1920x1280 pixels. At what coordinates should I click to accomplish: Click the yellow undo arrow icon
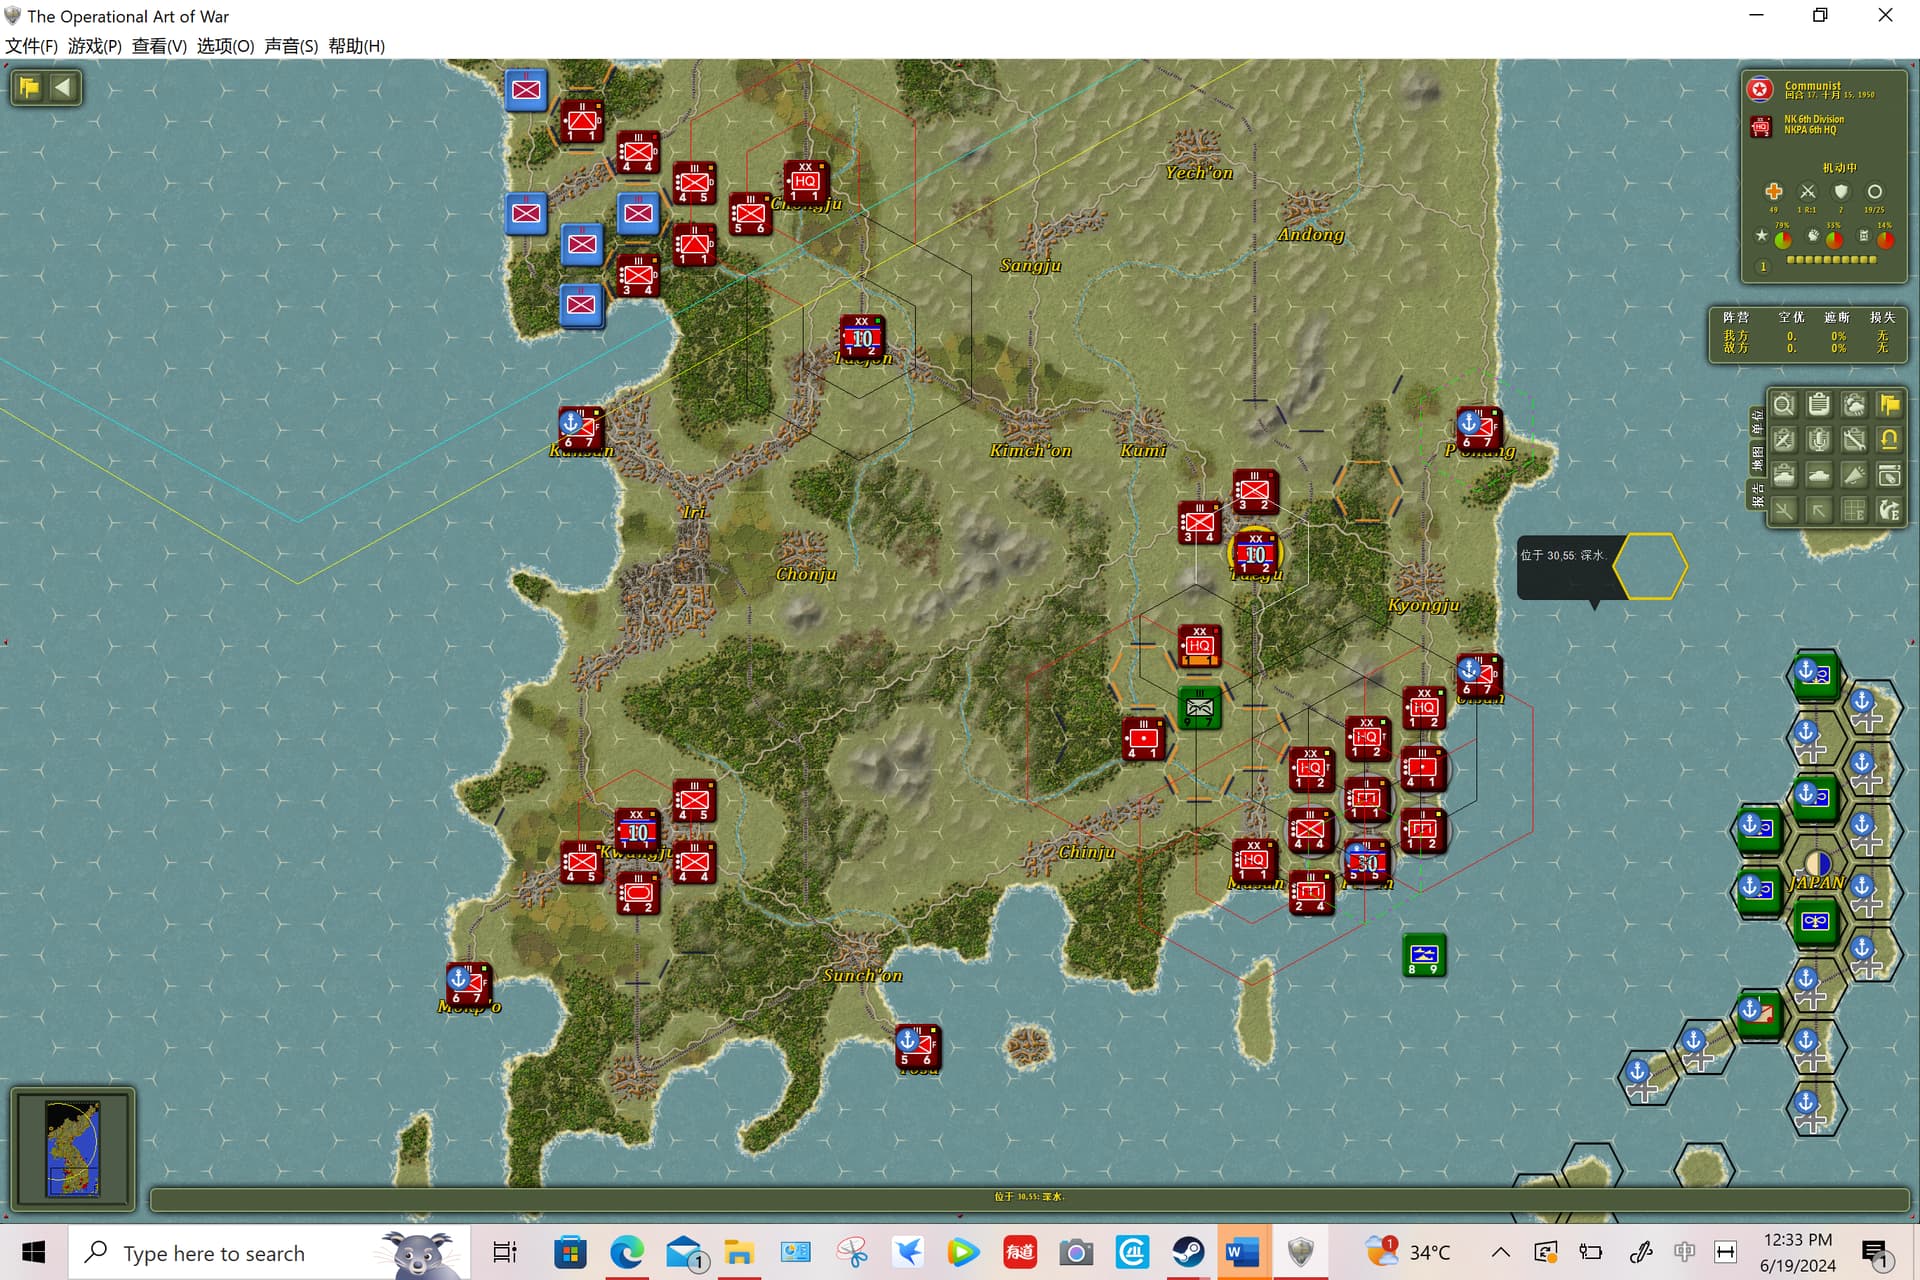point(1889,440)
